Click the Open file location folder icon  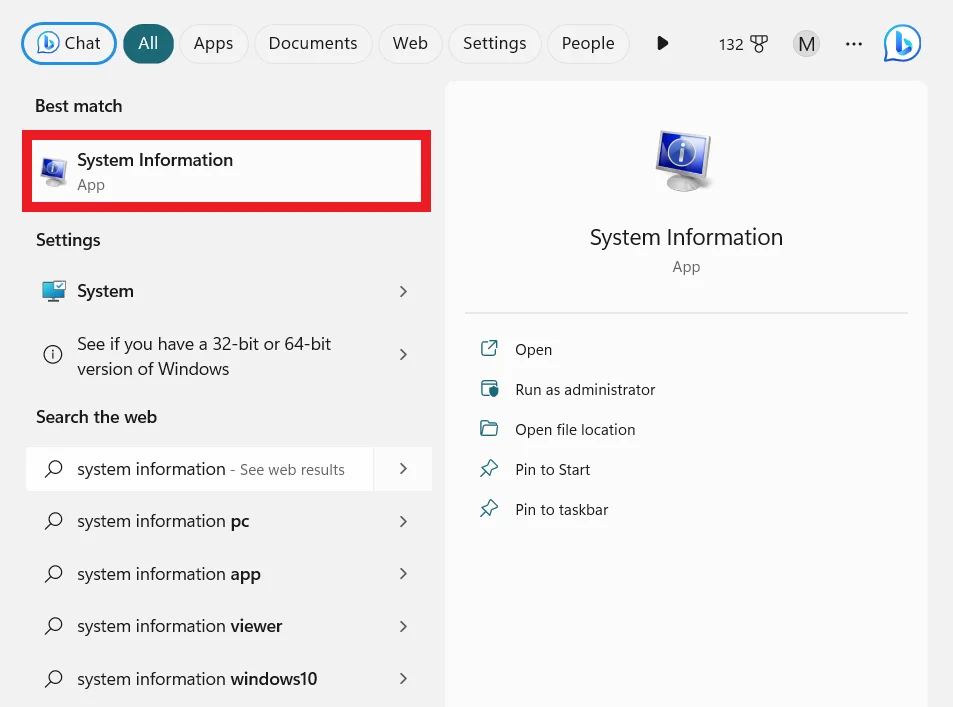[x=489, y=429]
